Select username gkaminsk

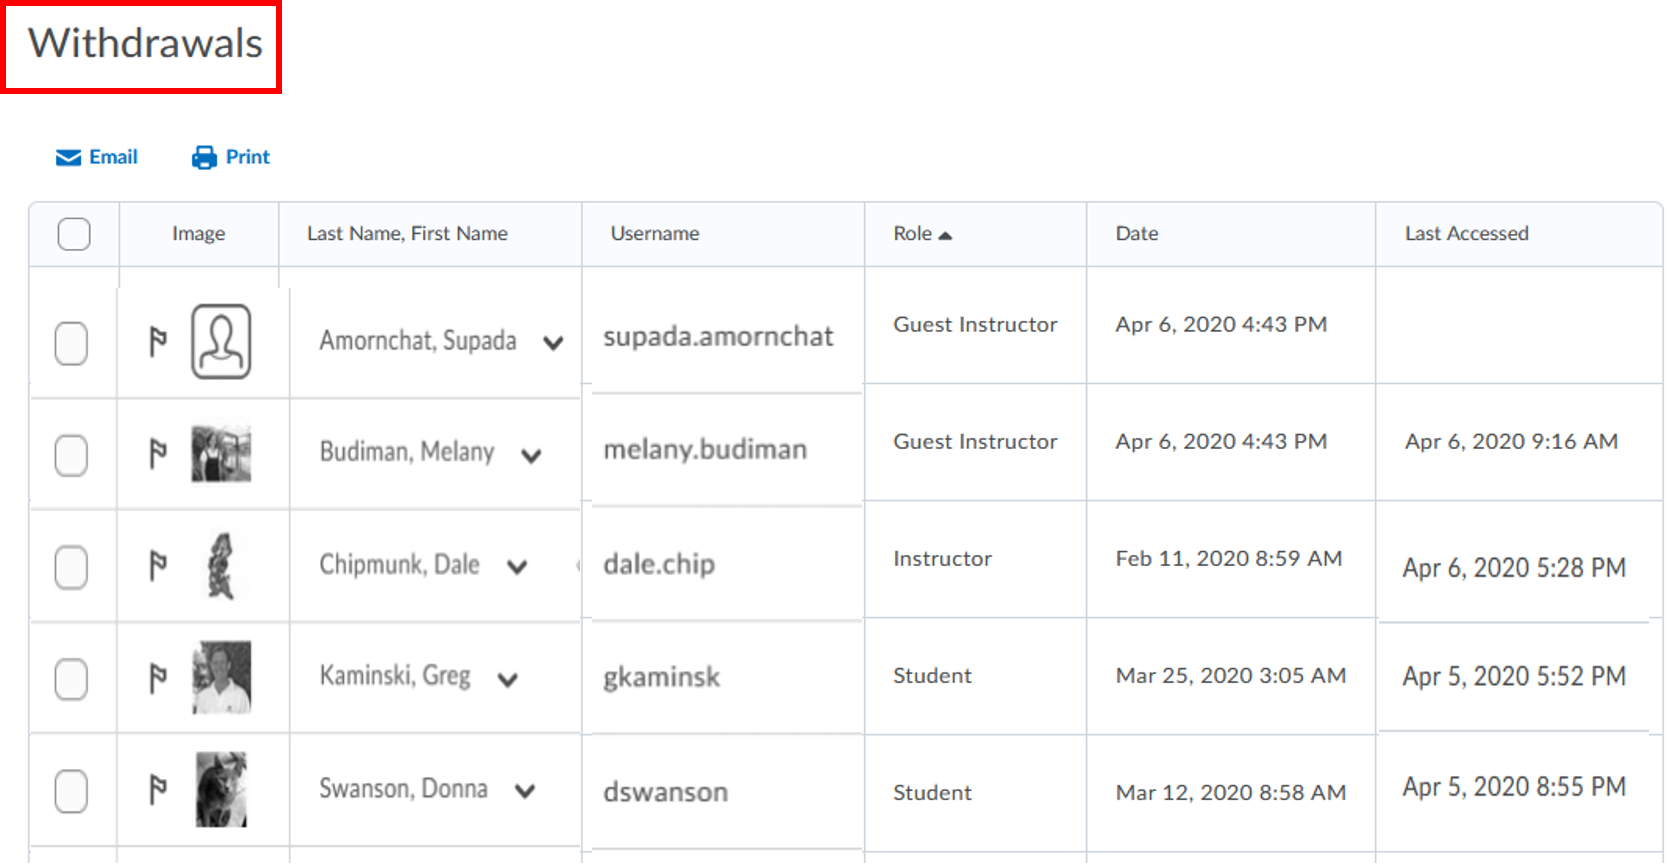[661, 677]
